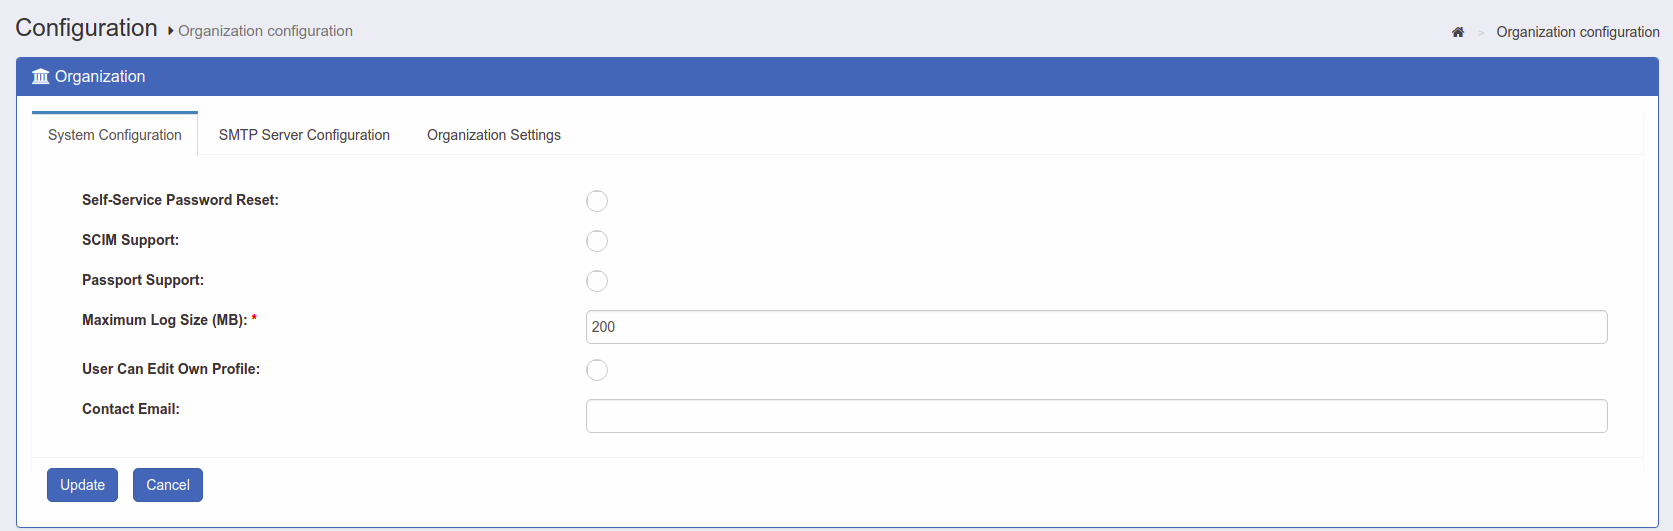Click the small arrow before the Organization configuration subtitle
Screen dimensions: 1673x531
171,31
